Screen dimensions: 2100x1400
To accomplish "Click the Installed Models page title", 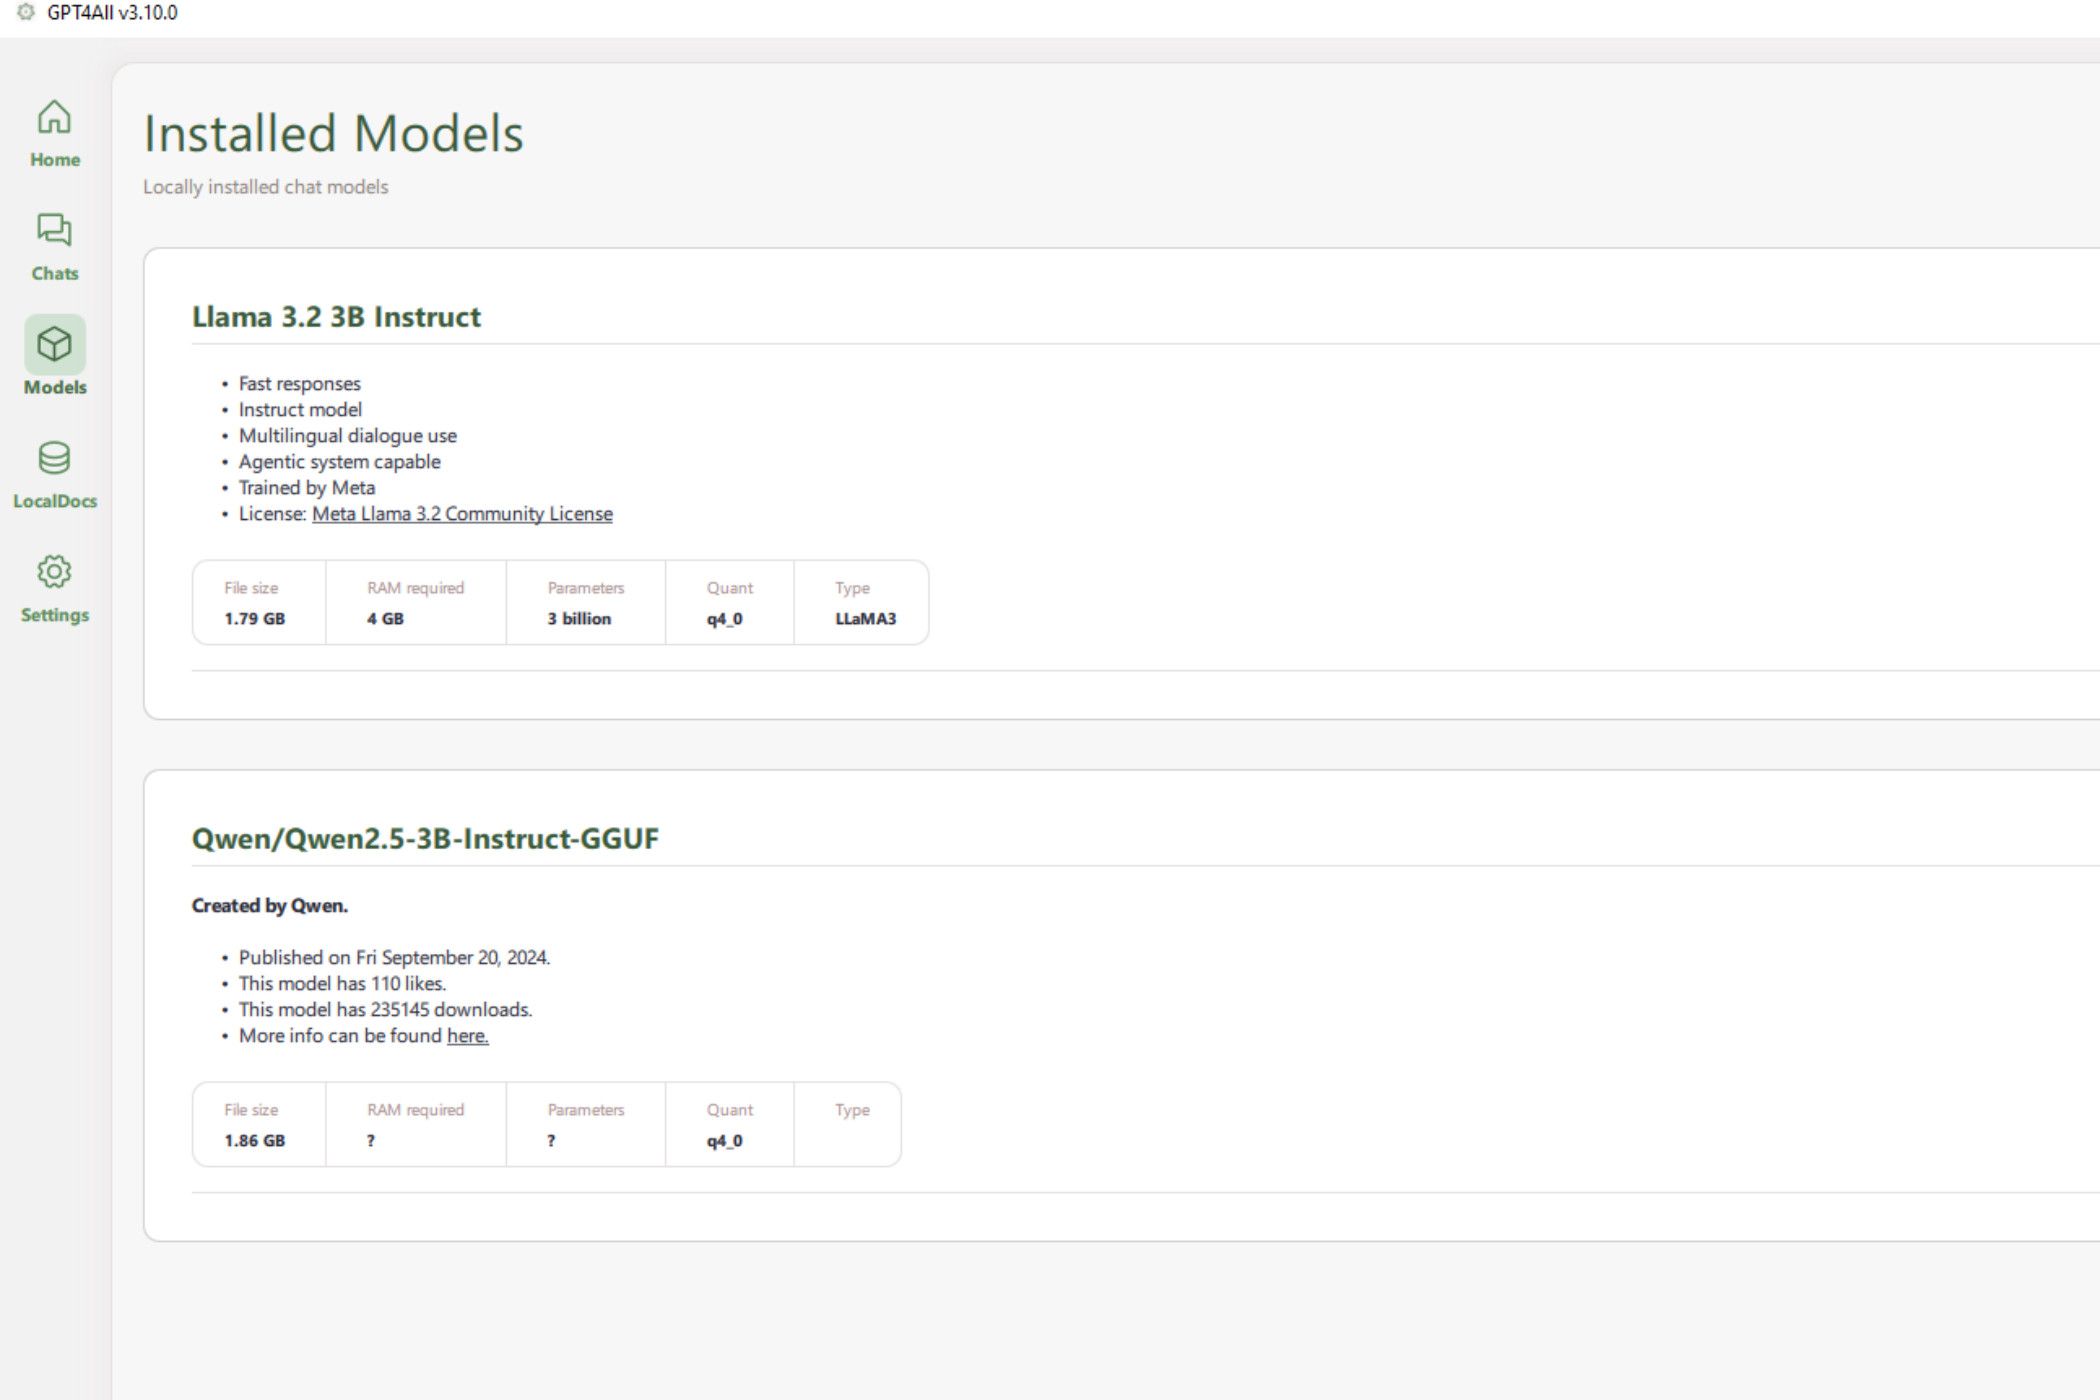I will [x=333, y=133].
